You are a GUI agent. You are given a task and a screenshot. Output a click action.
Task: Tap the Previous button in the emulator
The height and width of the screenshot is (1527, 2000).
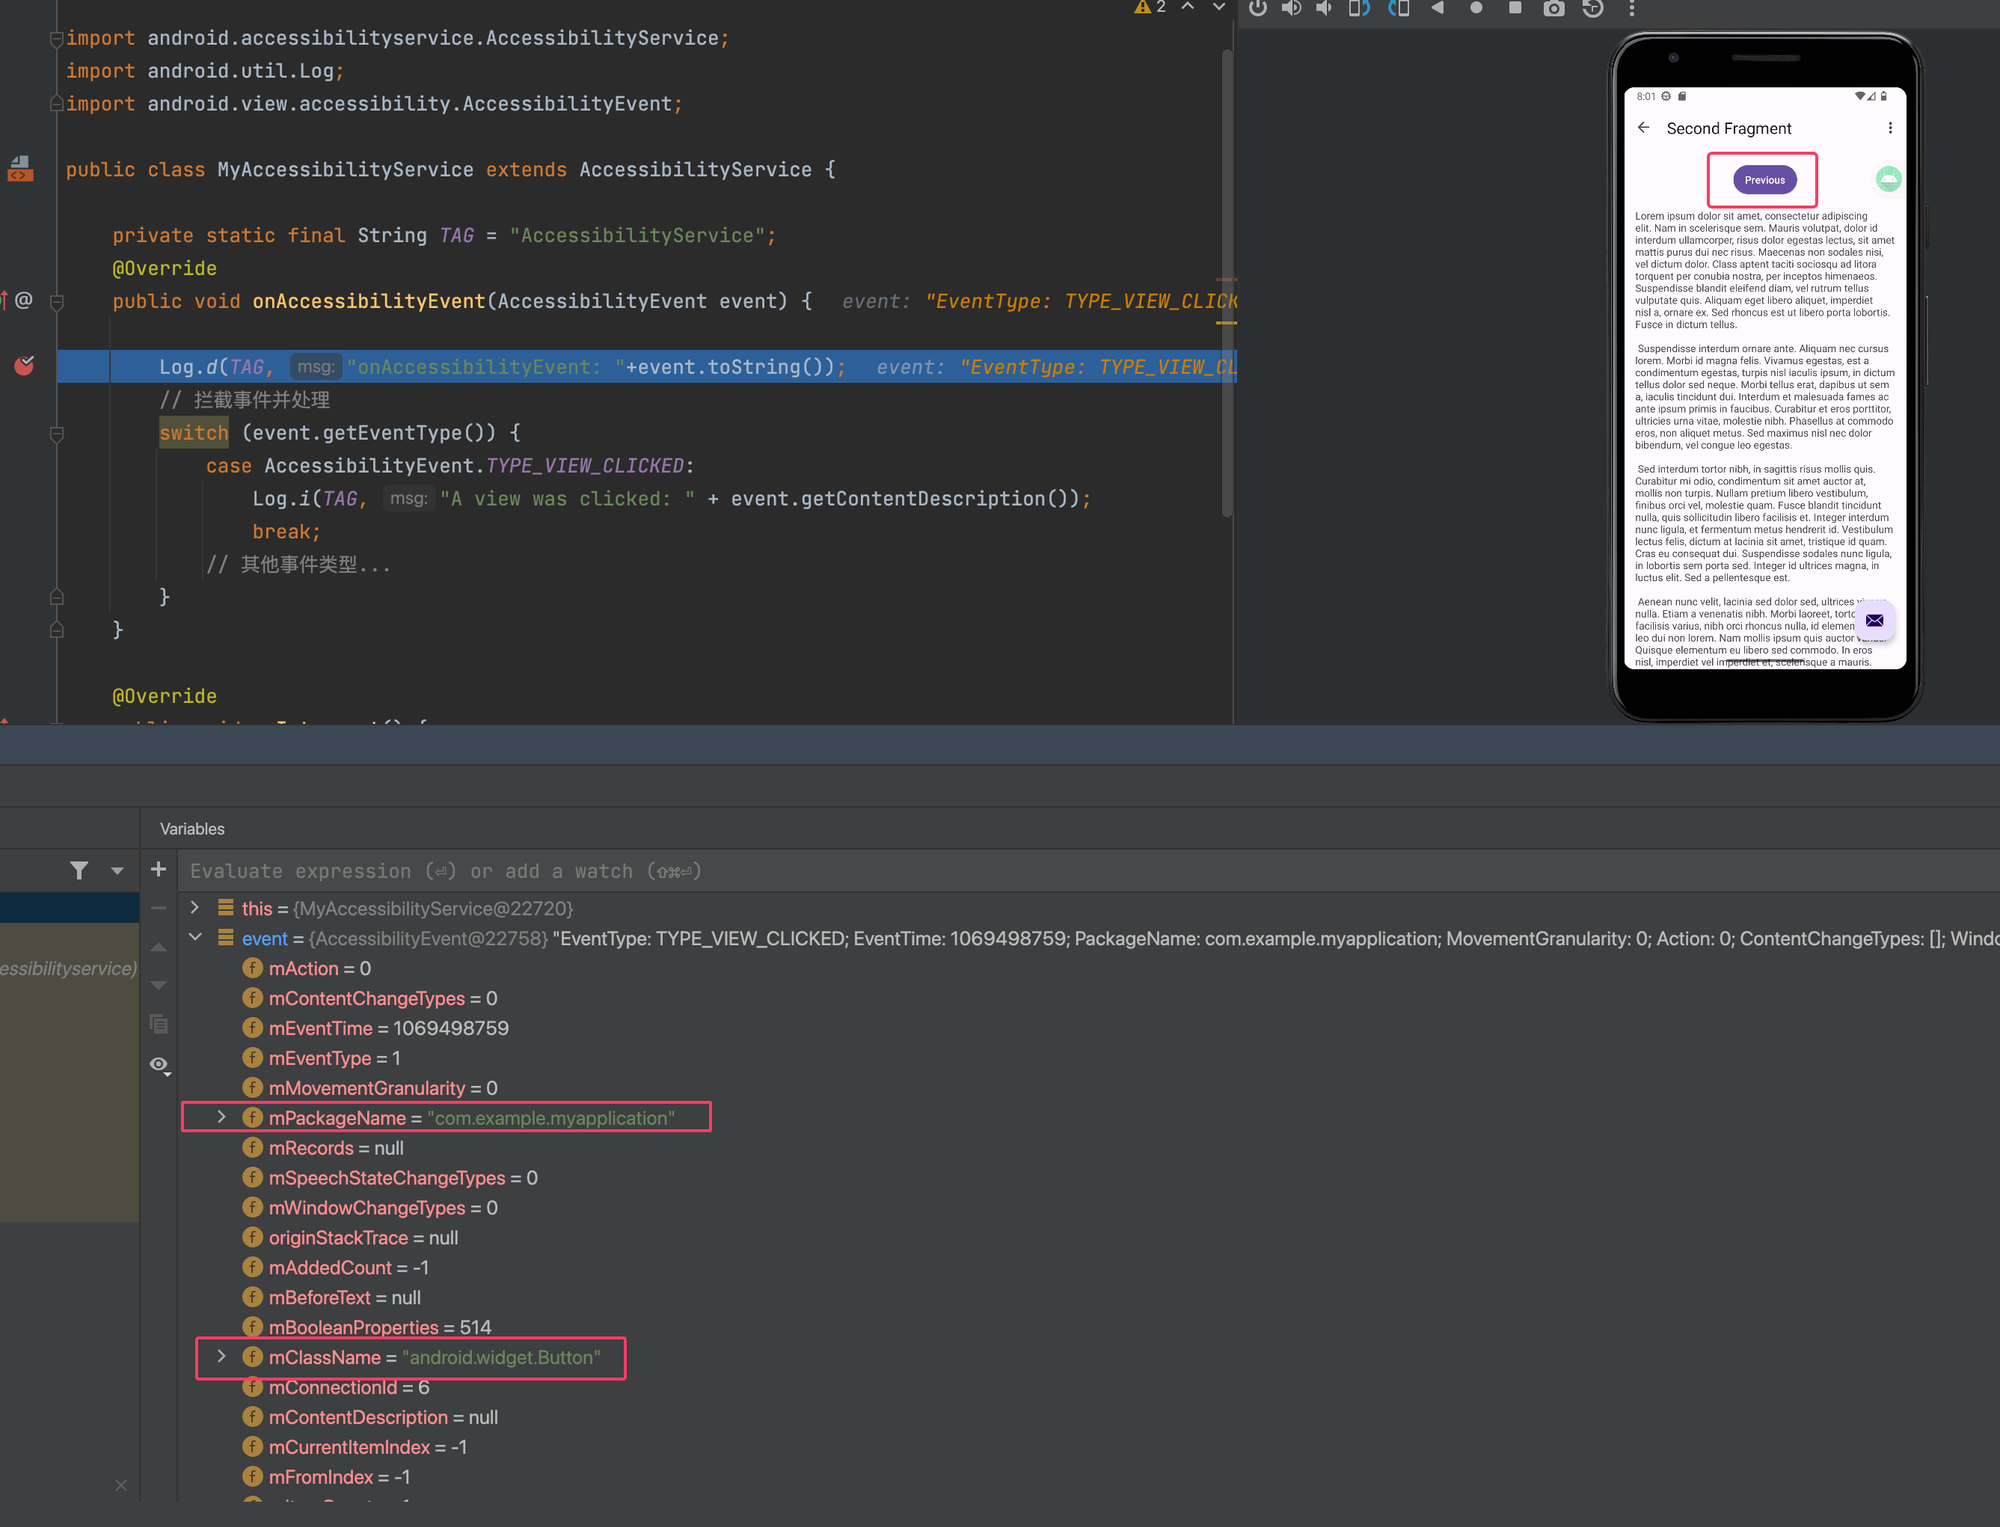coord(1764,180)
